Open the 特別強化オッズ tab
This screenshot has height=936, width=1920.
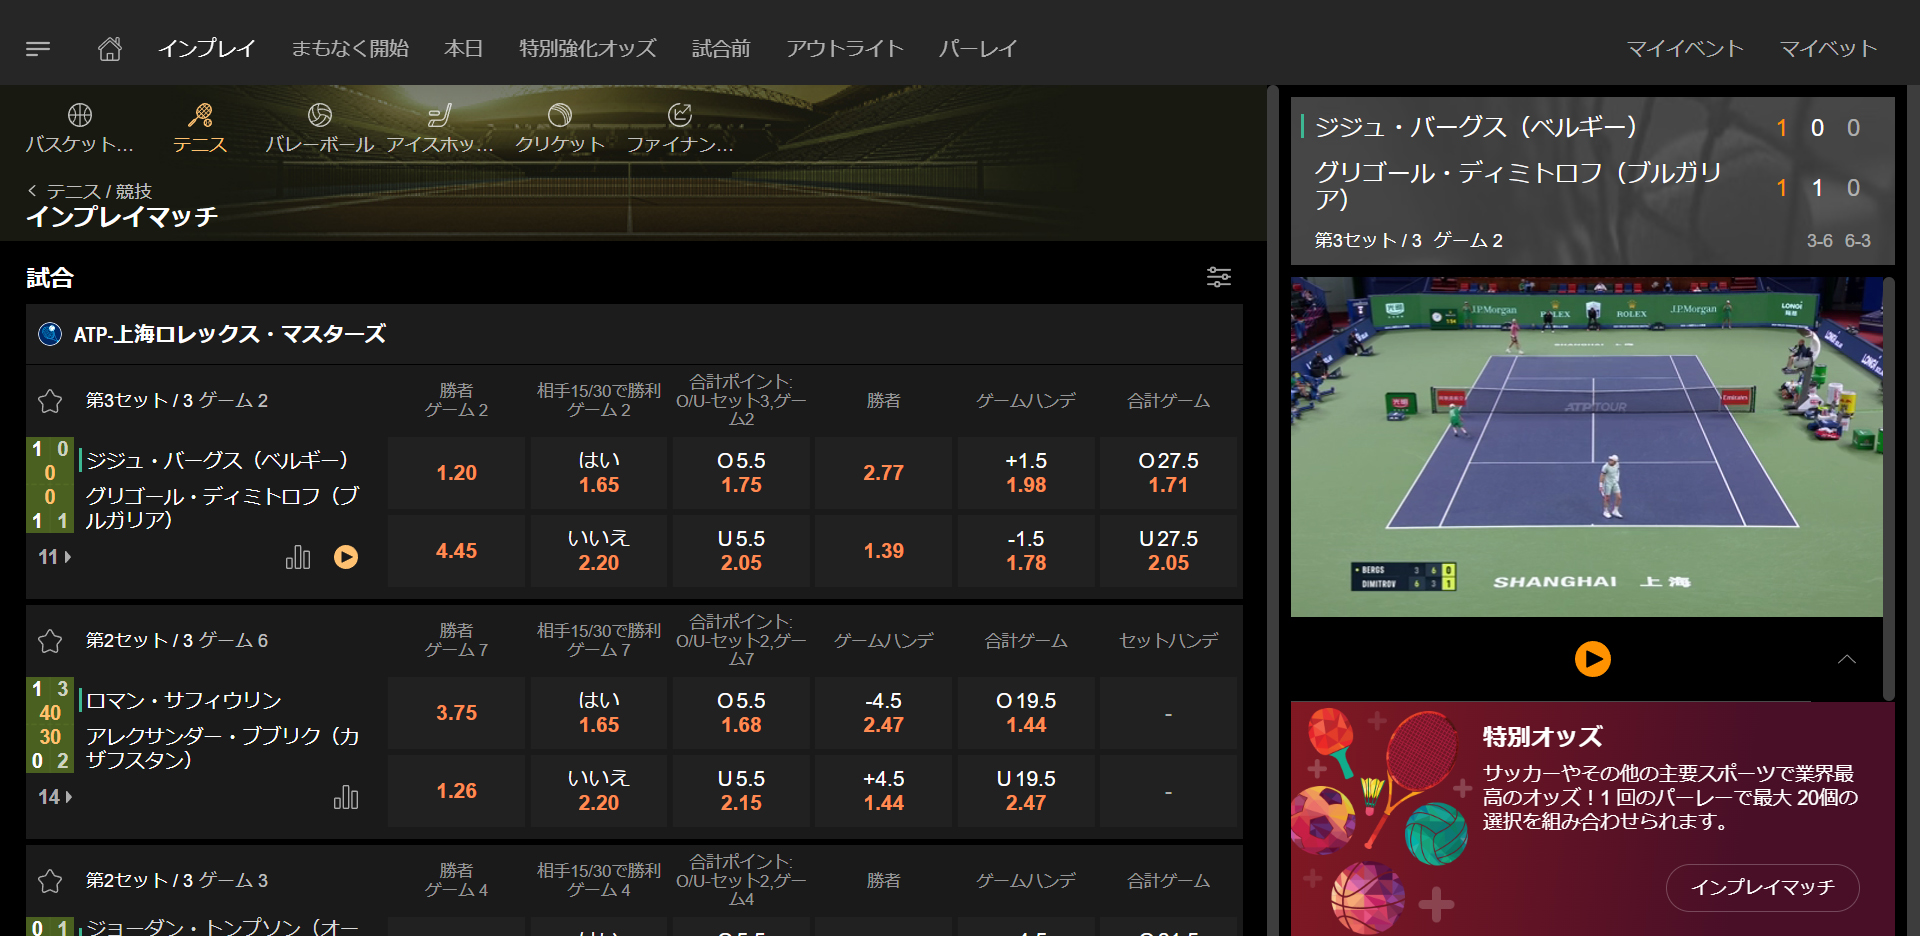click(588, 48)
